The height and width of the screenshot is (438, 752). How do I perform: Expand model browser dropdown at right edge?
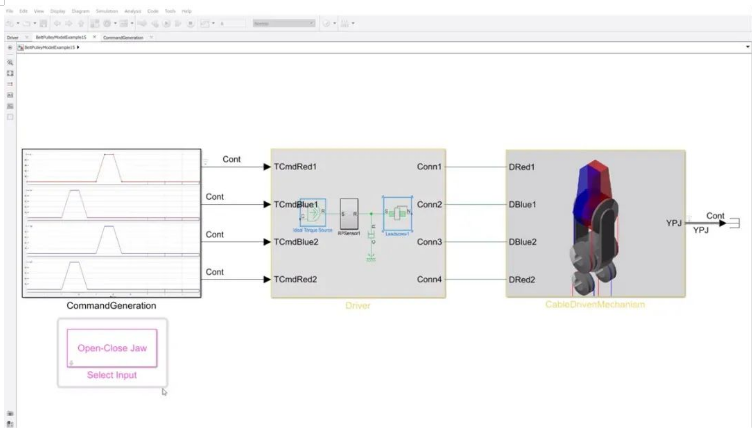pos(746,47)
